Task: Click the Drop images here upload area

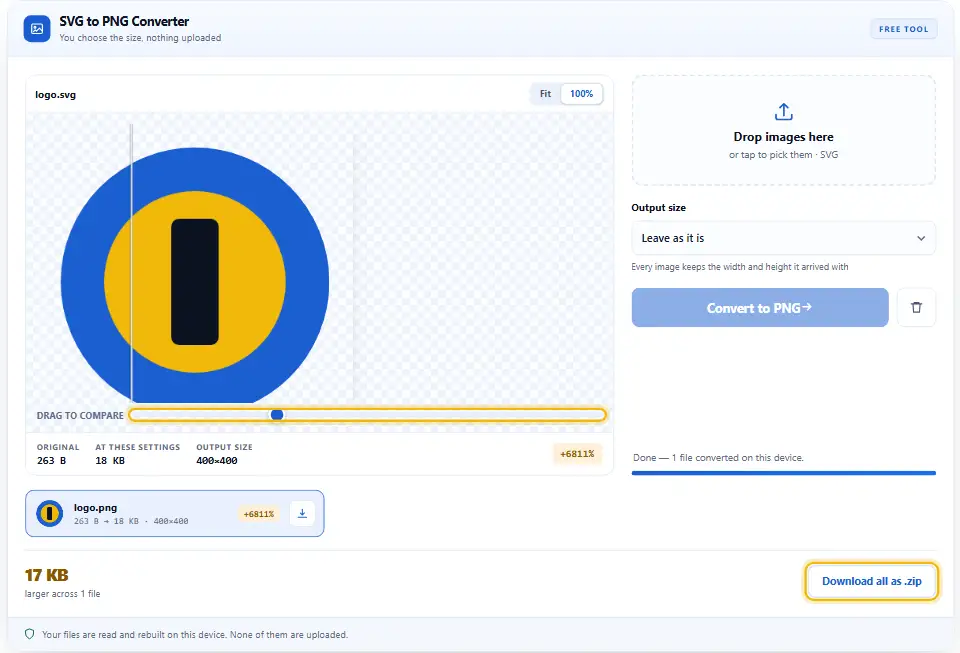Action: (x=783, y=130)
